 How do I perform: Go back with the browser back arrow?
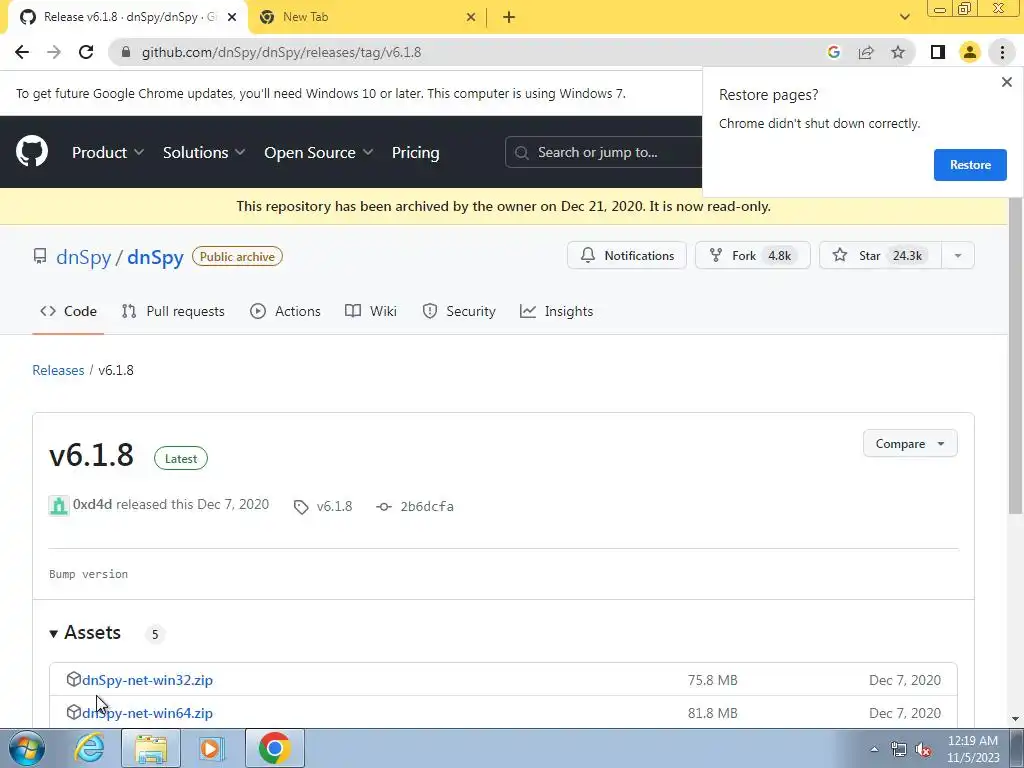click(x=22, y=52)
